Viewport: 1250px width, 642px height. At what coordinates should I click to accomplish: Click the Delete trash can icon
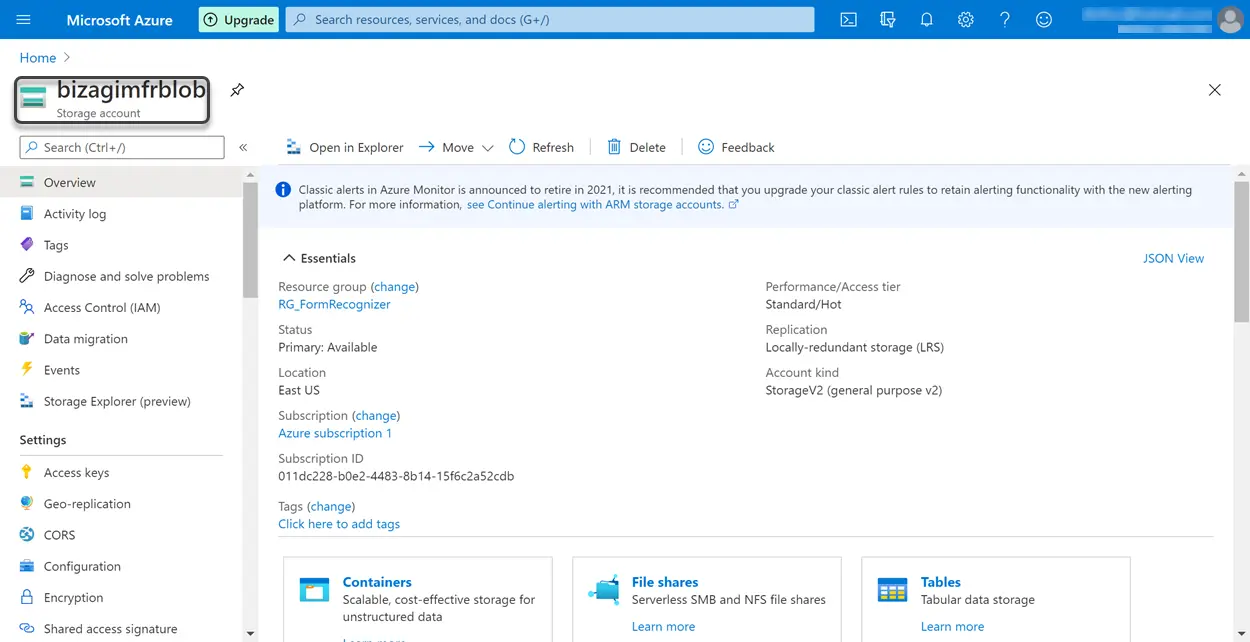pos(614,147)
